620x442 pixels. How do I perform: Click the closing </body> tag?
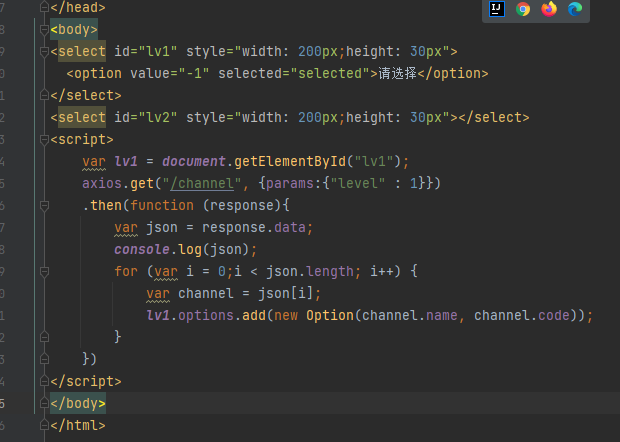77,403
